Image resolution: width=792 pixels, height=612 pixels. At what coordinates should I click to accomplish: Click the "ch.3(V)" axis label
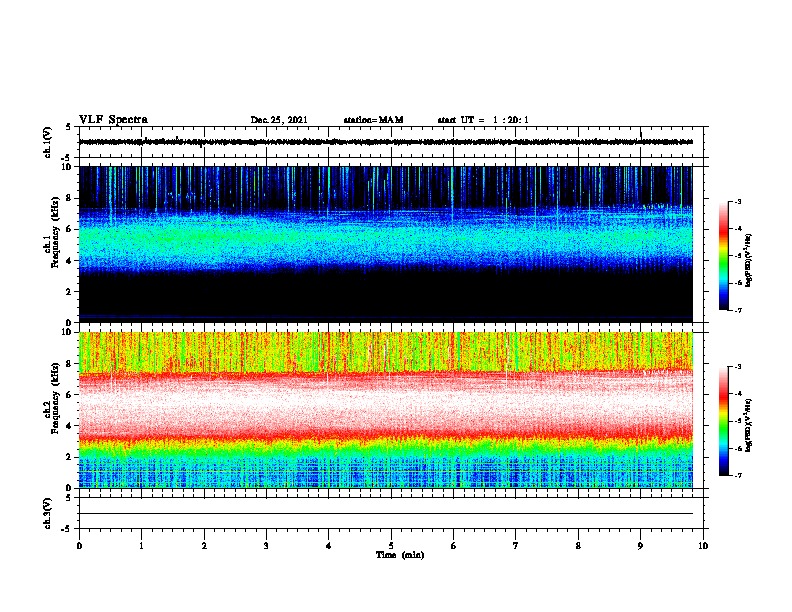48,513
